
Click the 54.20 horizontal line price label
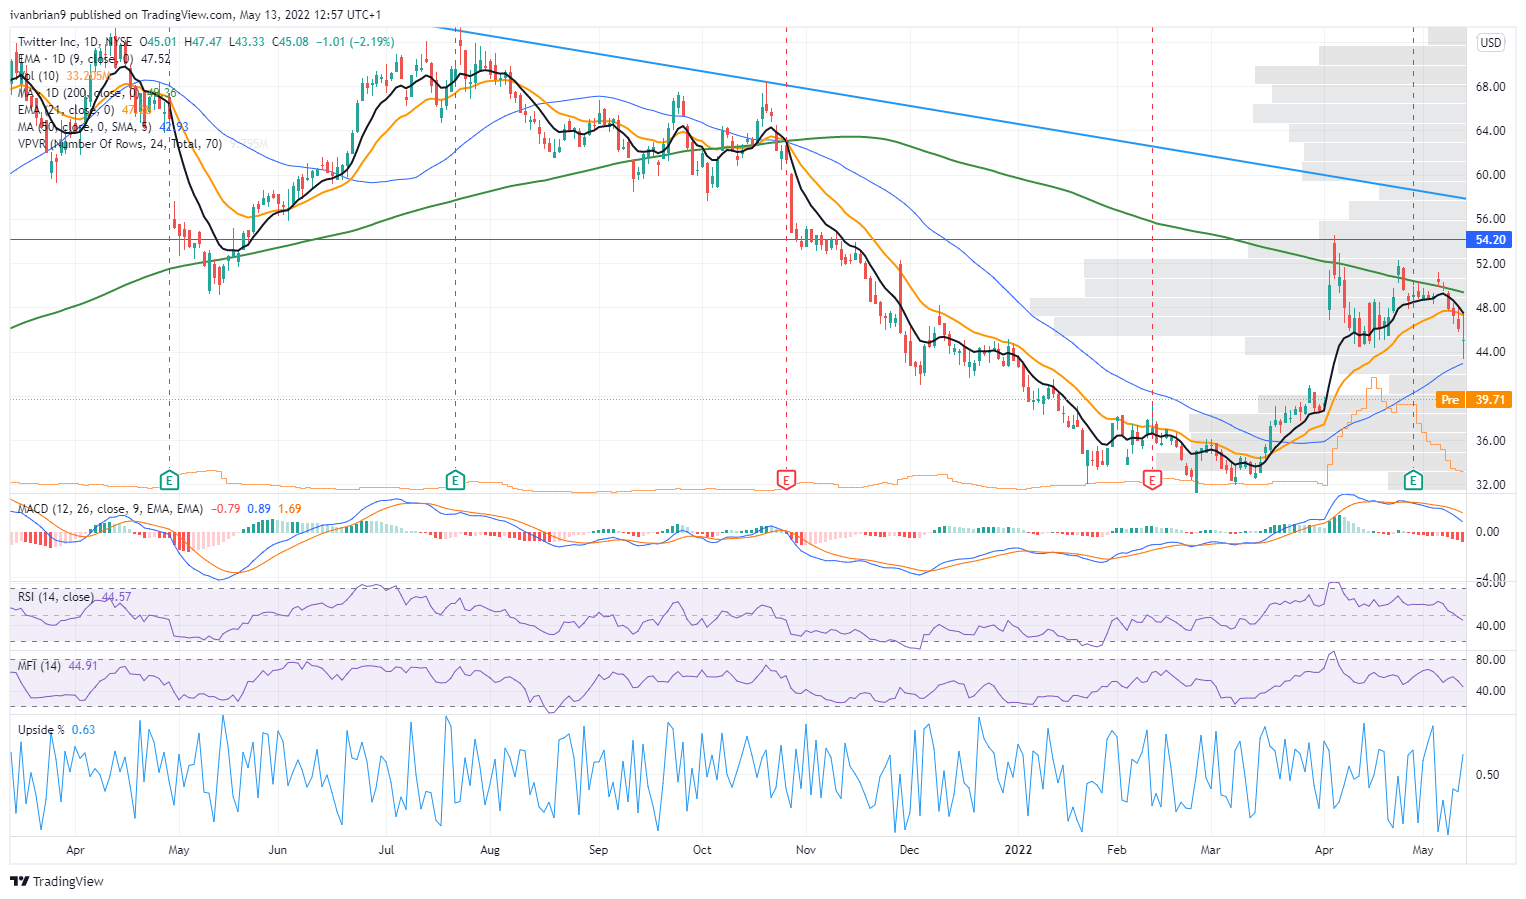[x=1490, y=240]
